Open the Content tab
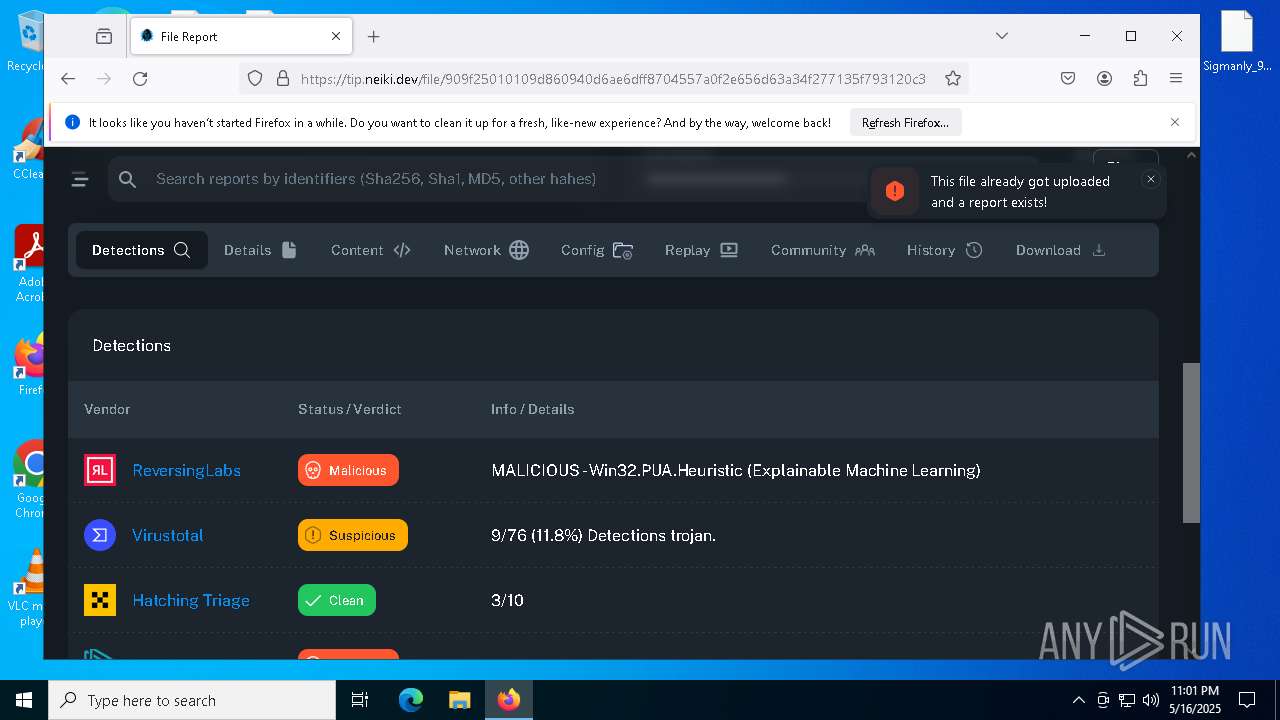 (370, 250)
